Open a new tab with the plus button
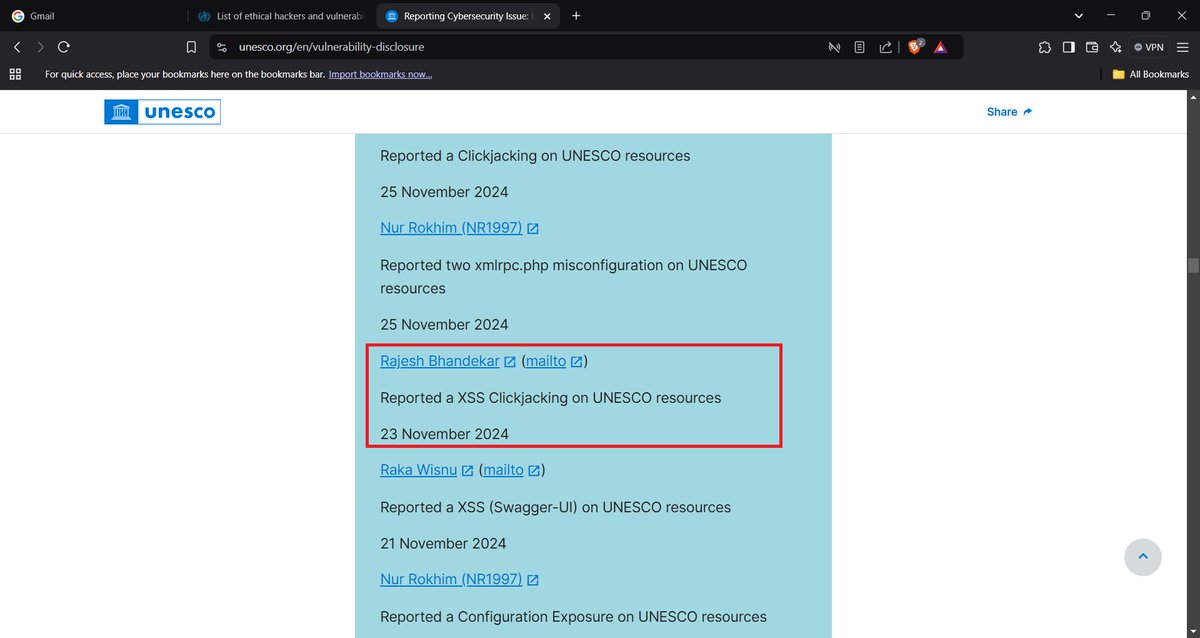Image resolution: width=1200 pixels, height=638 pixels. (x=576, y=16)
